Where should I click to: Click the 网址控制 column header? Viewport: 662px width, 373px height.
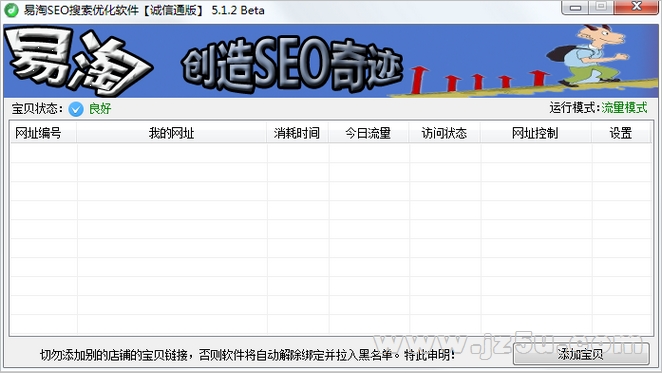click(x=536, y=133)
